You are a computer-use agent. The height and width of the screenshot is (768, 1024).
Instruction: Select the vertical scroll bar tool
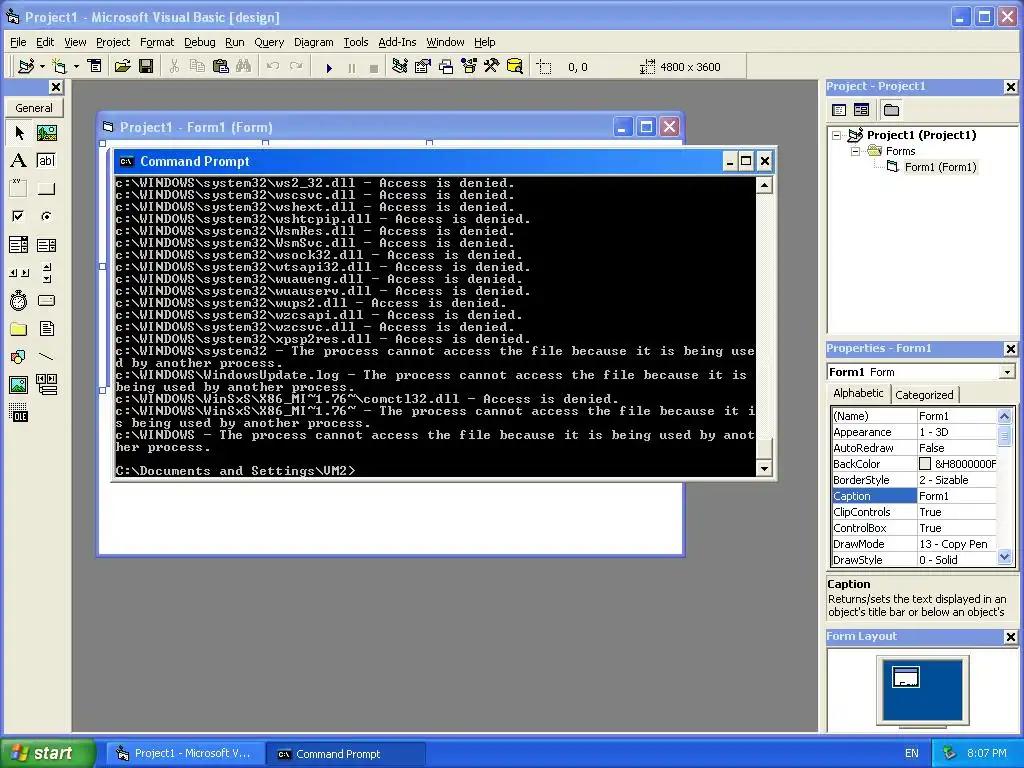[x=46, y=272]
